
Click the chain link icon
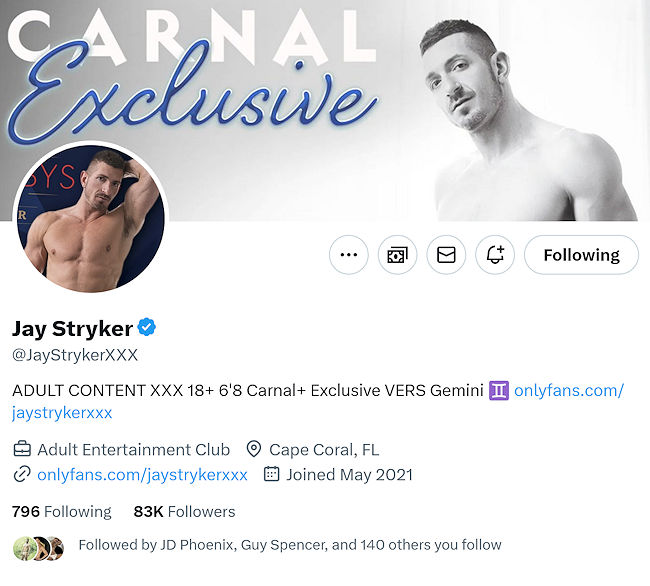click(x=21, y=474)
